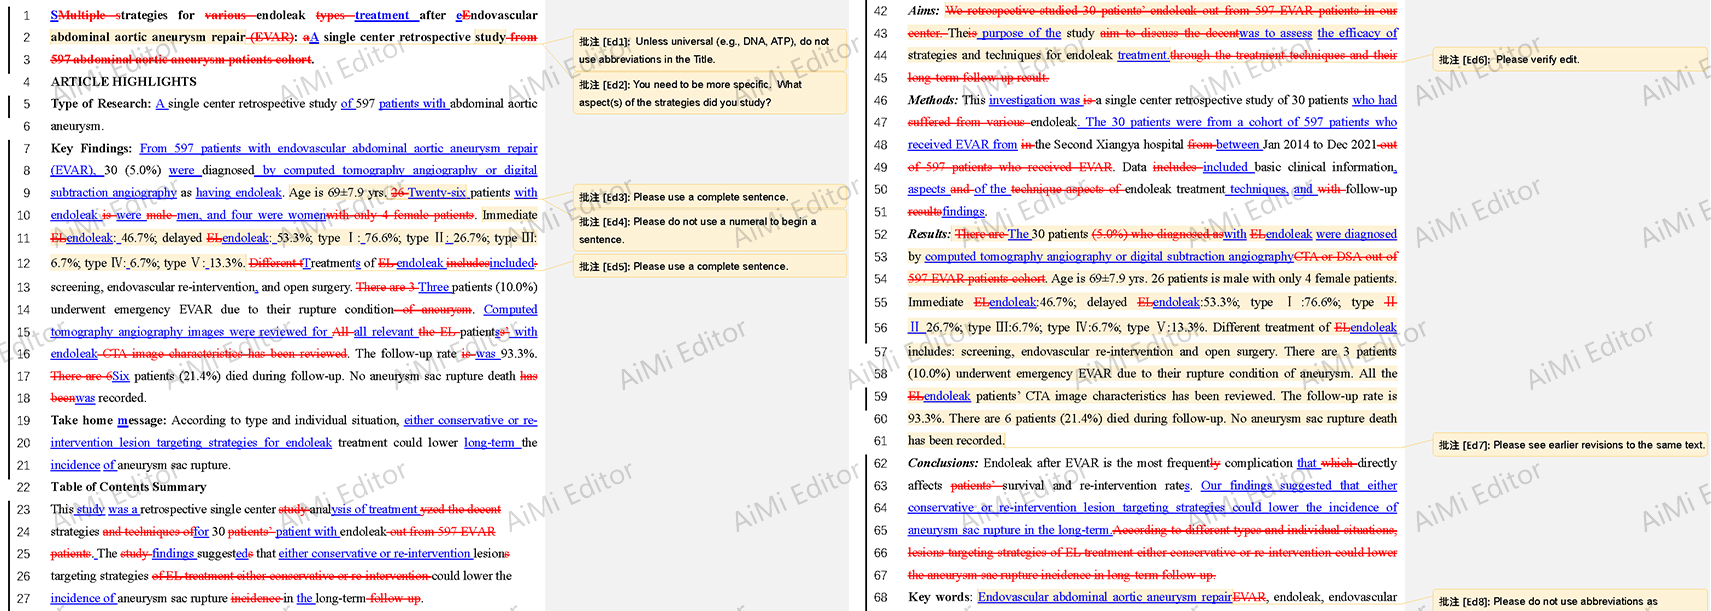Open comment Ed1 about abbreviations in the Title
This screenshot has width=1711, height=611.
[709, 50]
